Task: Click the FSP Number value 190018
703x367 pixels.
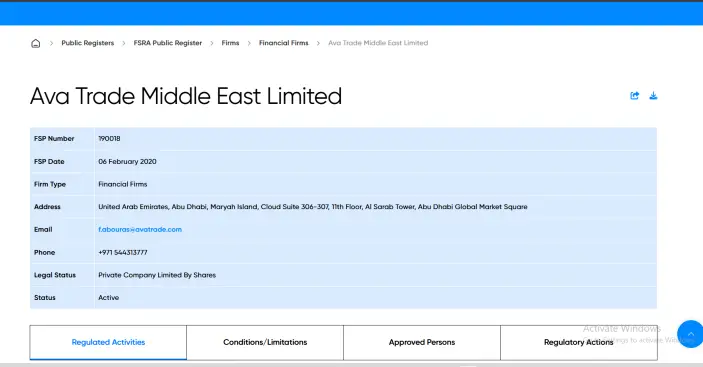Action: (x=109, y=139)
